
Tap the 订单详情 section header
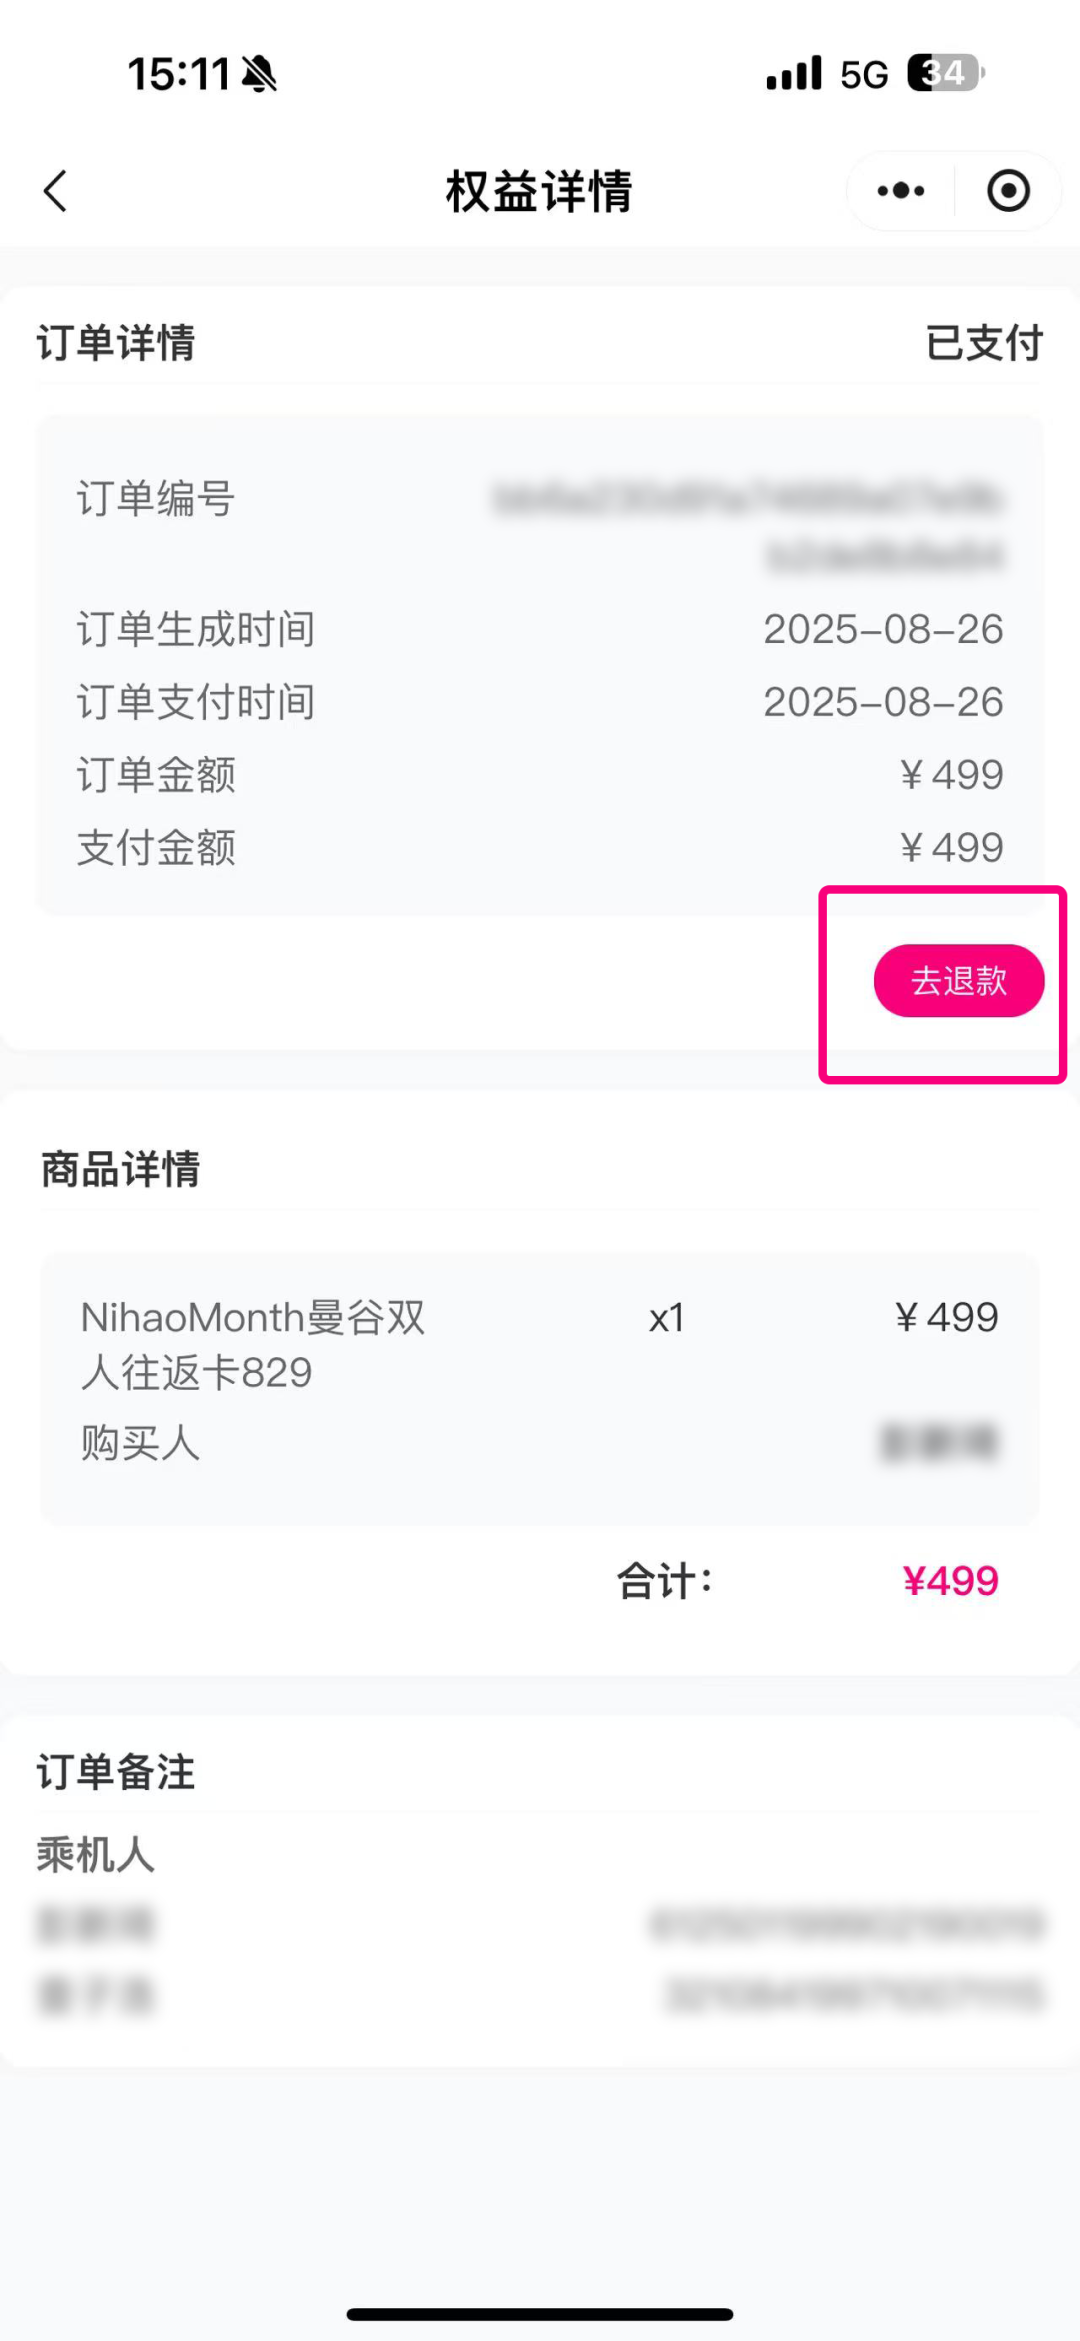pyautogui.click(x=116, y=343)
